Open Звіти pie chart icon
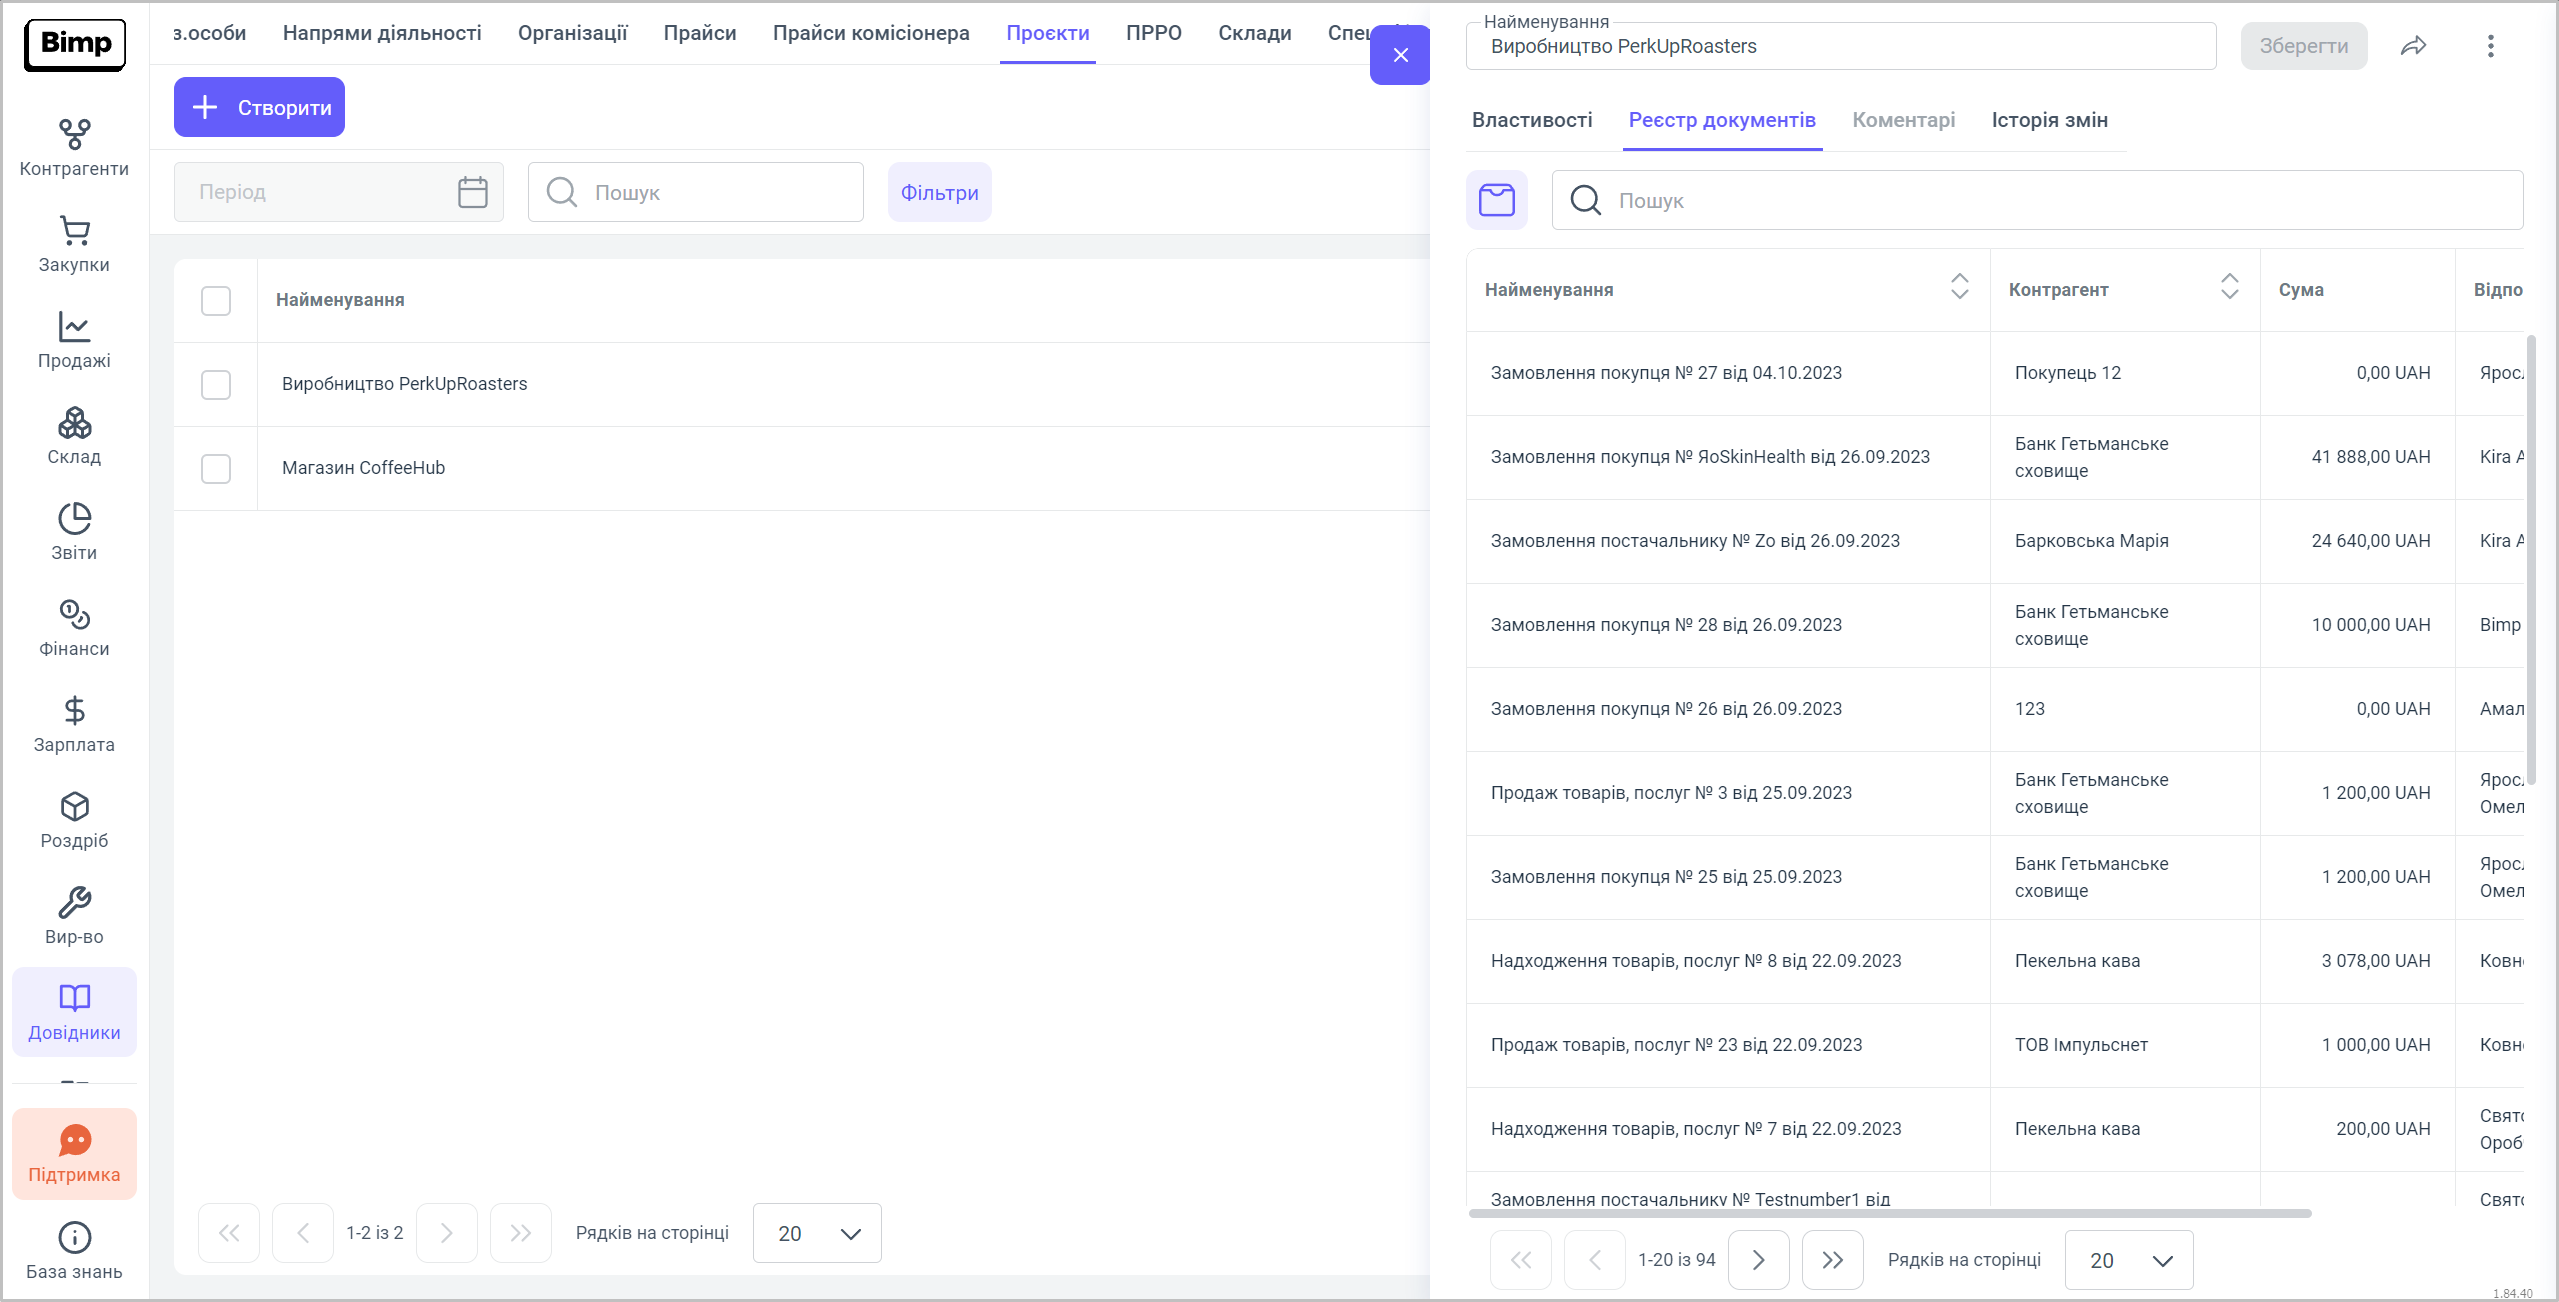This screenshot has width=2559, height=1302. pyautogui.click(x=74, y=519)
